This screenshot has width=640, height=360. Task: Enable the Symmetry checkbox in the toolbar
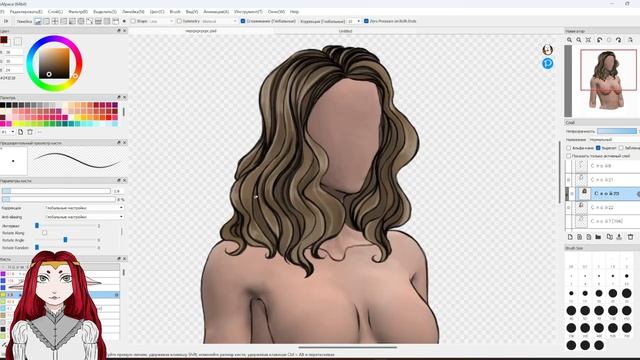[x=179, y=21]
